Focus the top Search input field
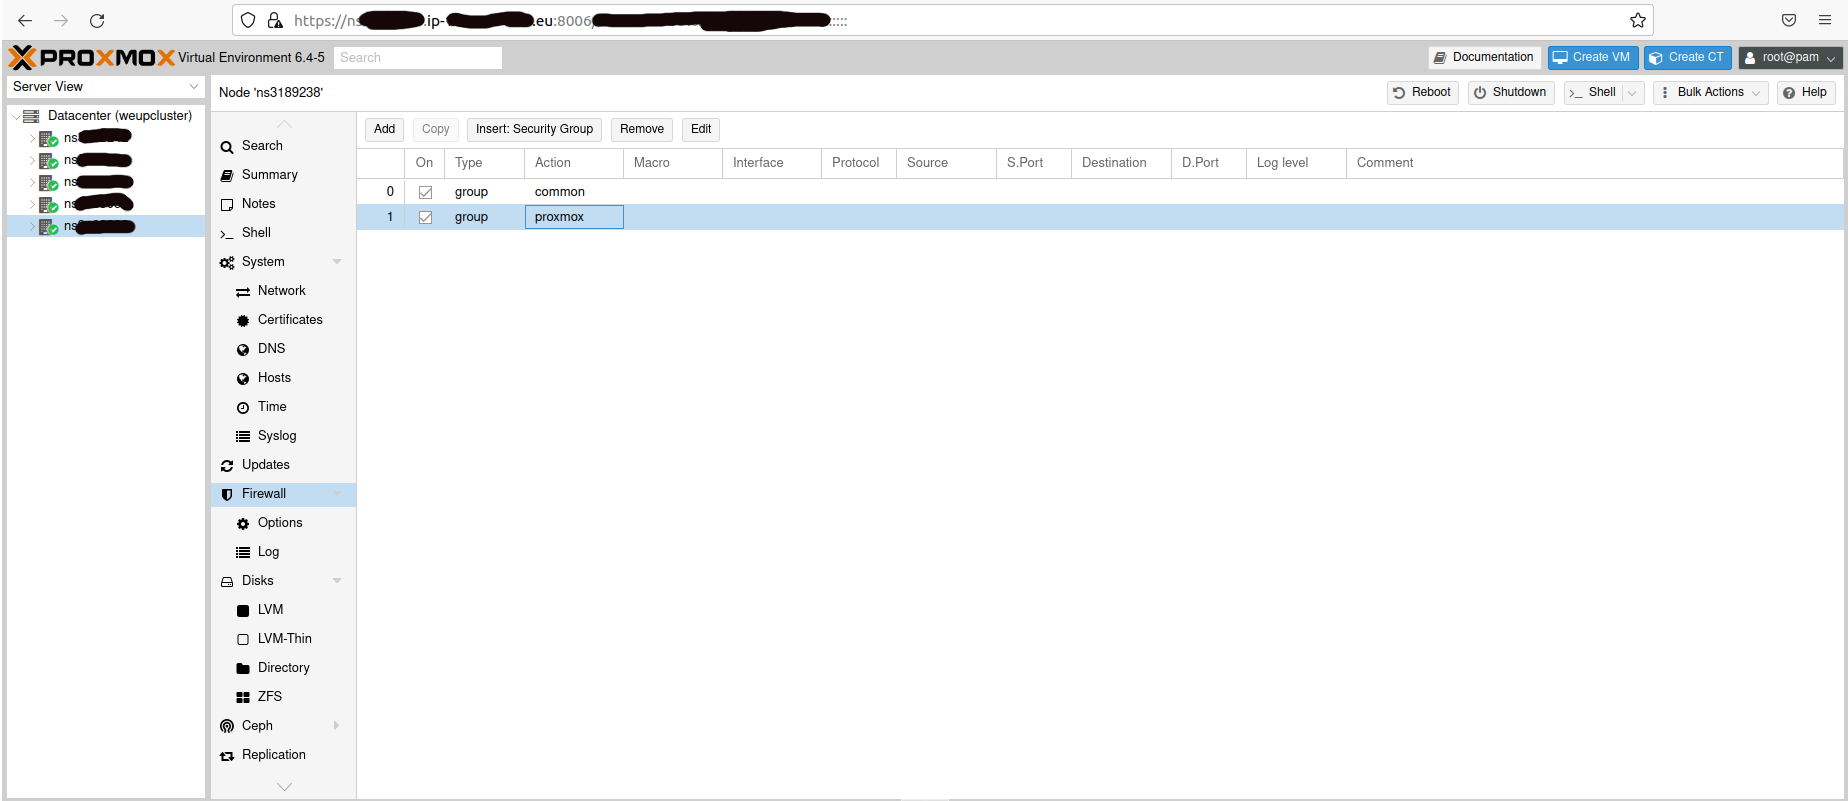Viewport: 1848px width, 801px height. click(418, 58)
